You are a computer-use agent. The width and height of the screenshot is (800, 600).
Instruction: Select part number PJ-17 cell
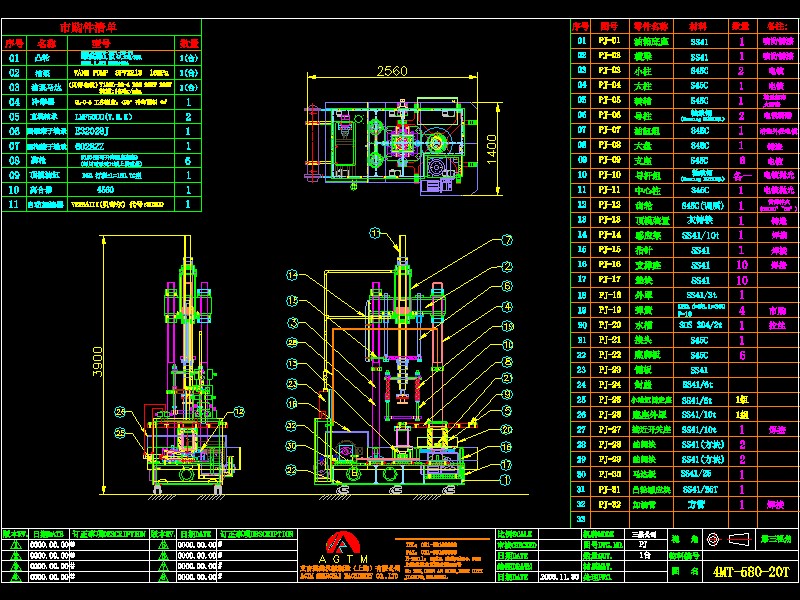609,280
